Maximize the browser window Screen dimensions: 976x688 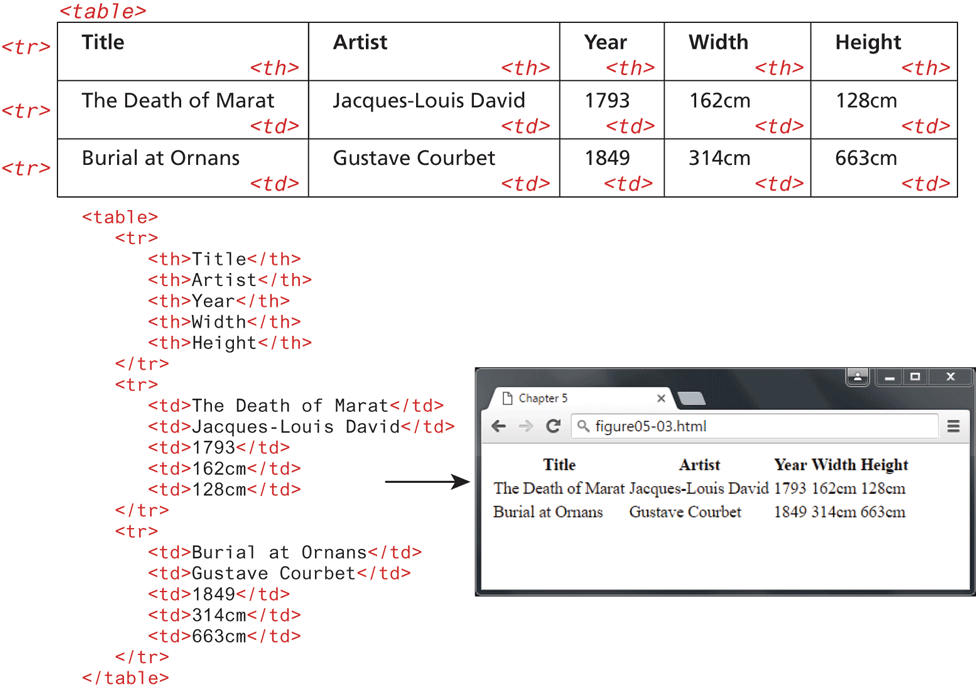[914, 377]
